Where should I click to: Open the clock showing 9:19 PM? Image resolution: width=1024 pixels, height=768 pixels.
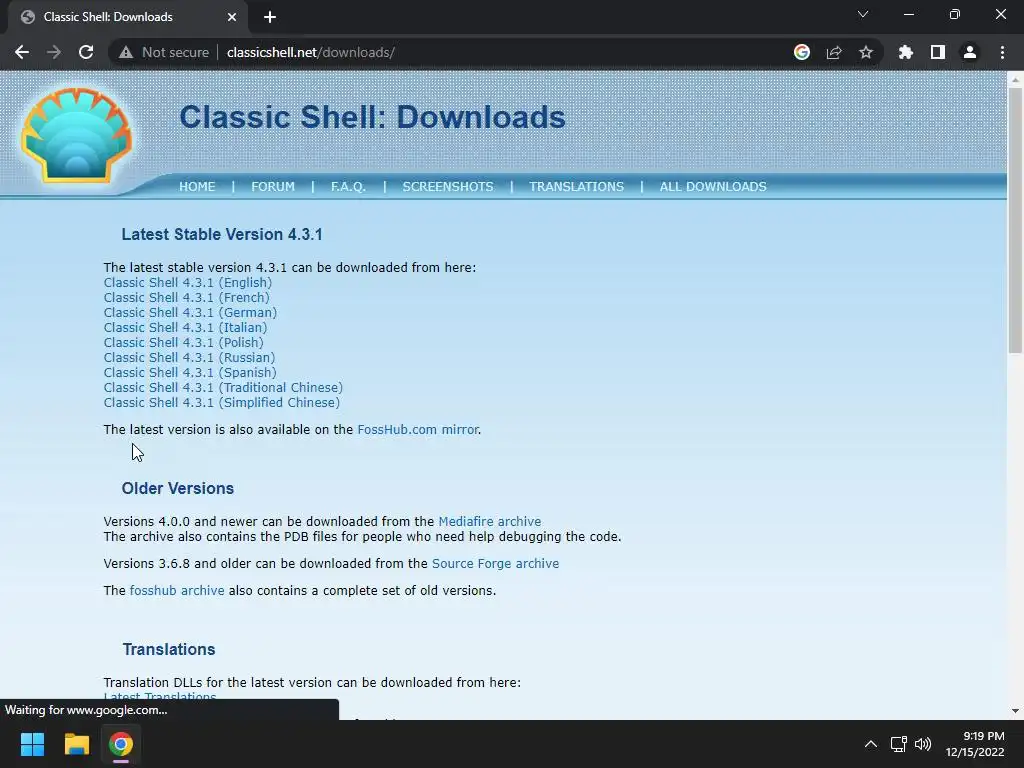974,744
